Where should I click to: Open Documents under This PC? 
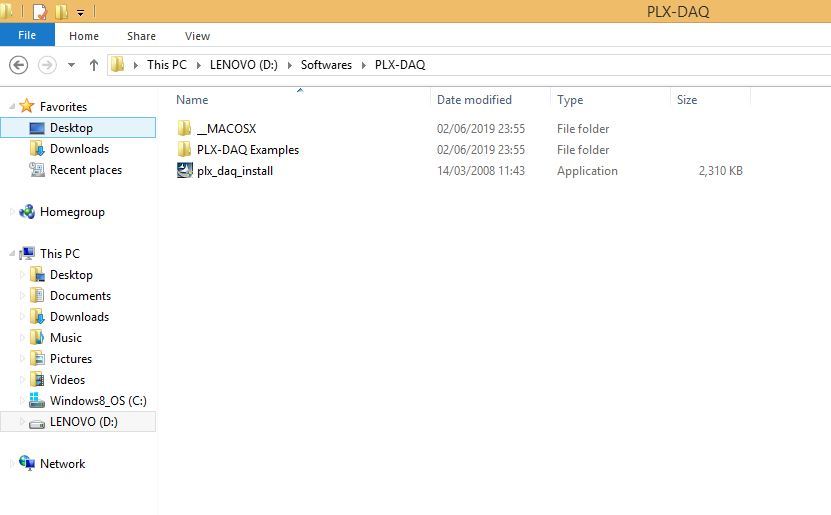(80, 296)
